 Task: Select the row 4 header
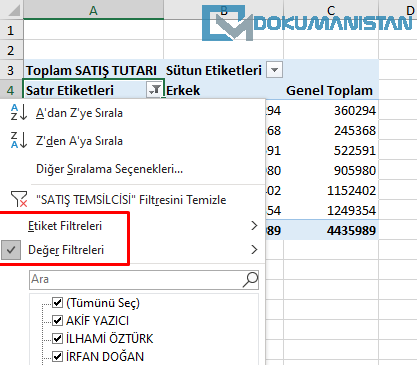click(x=11, y=90)
